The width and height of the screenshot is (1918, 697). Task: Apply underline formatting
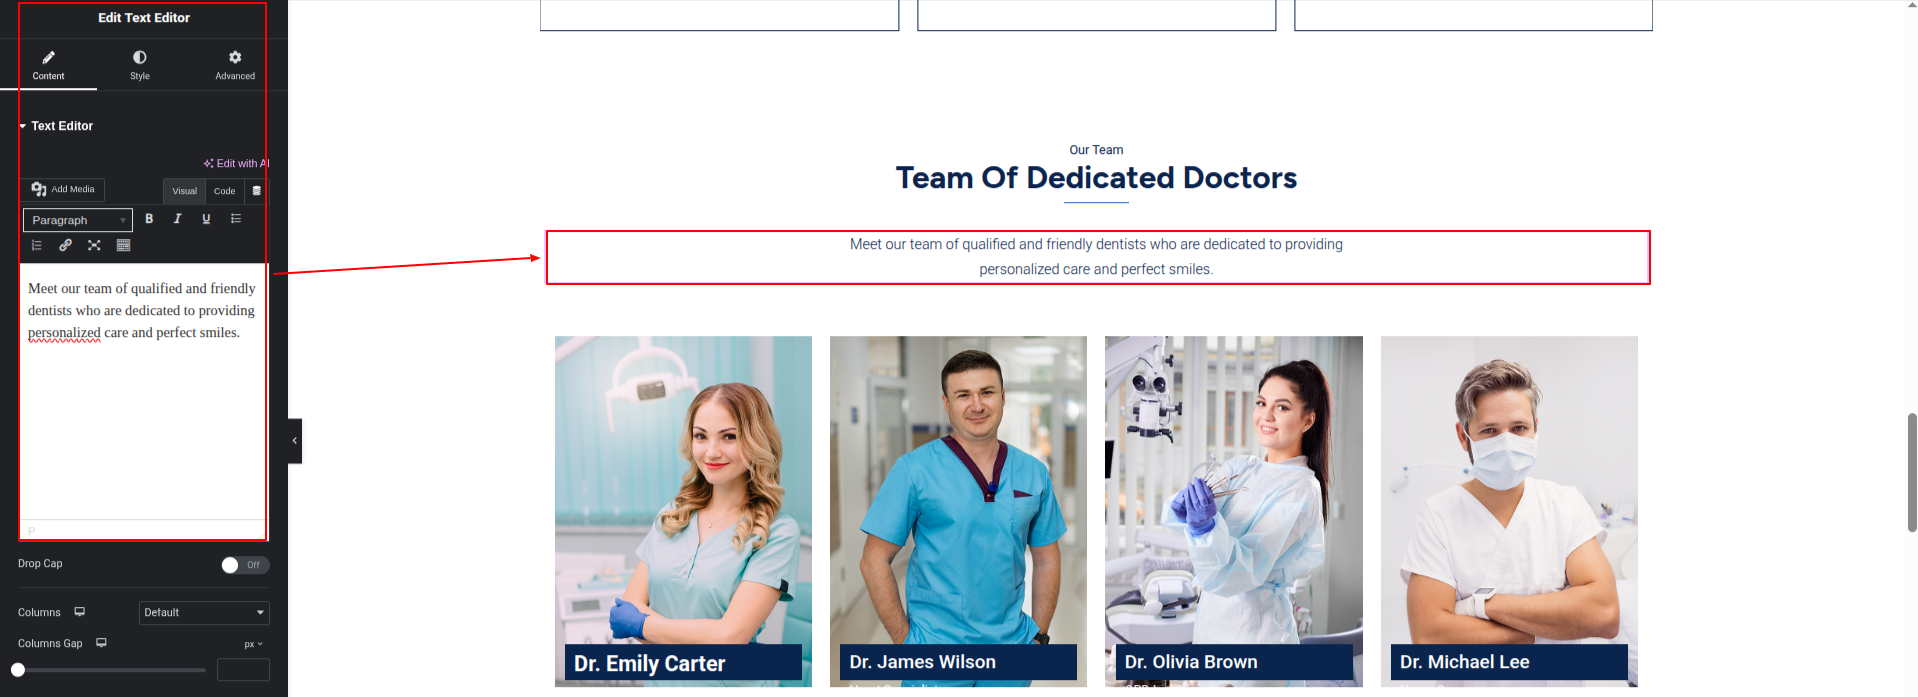point(206,219)
